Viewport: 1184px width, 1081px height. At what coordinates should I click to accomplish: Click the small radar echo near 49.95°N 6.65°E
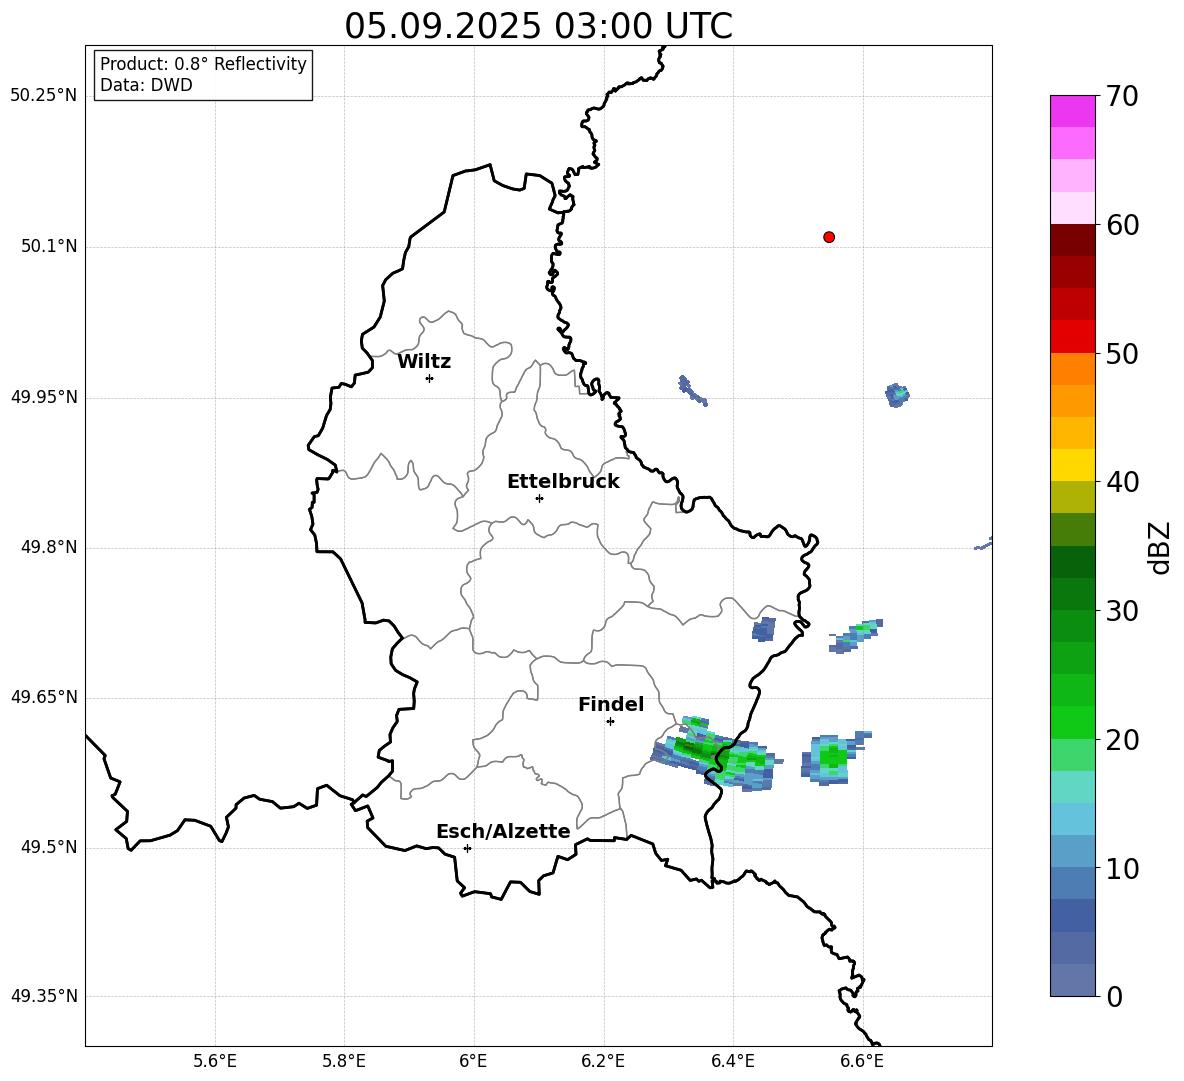point(897,395)
